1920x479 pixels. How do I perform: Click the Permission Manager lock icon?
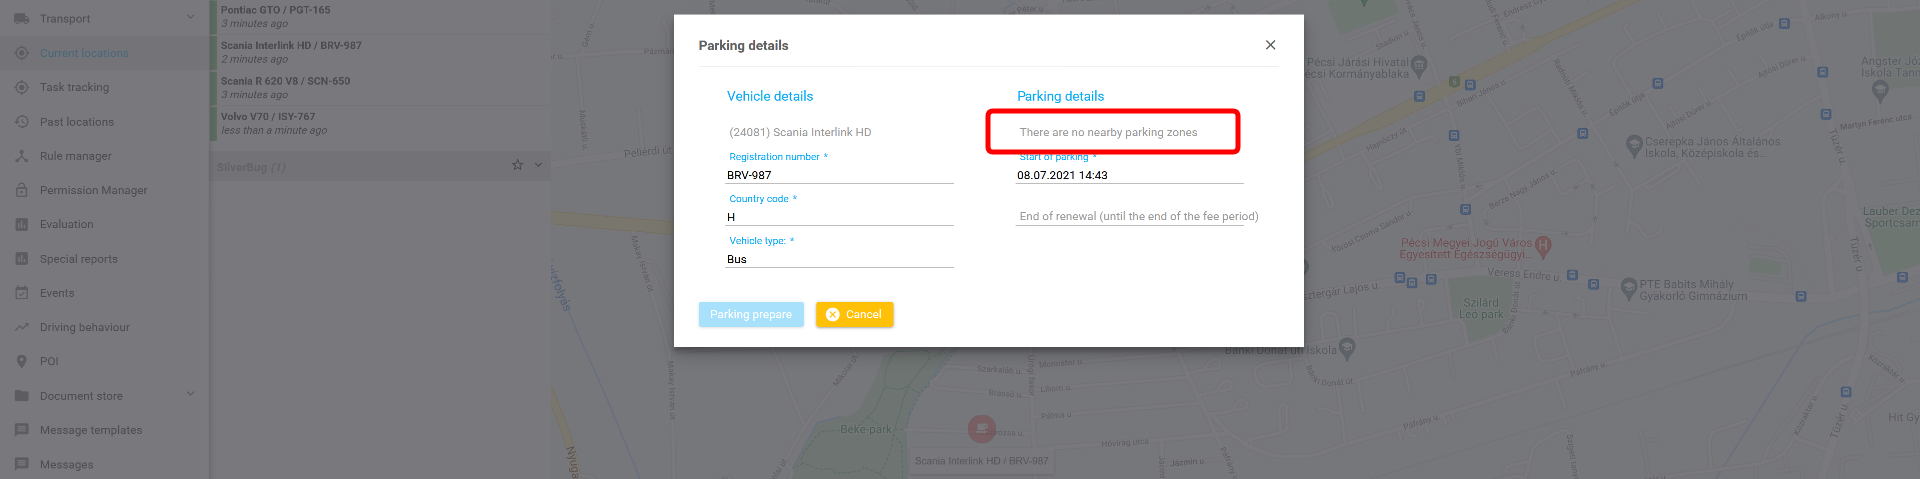click(x=21, y=190)
